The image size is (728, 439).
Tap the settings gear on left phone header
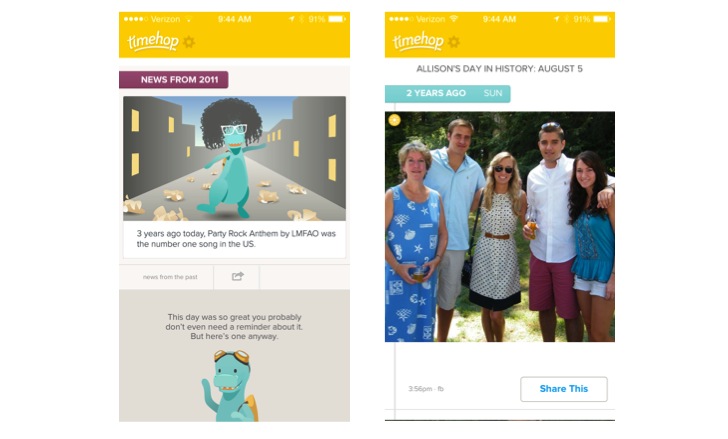coord(189,42)
